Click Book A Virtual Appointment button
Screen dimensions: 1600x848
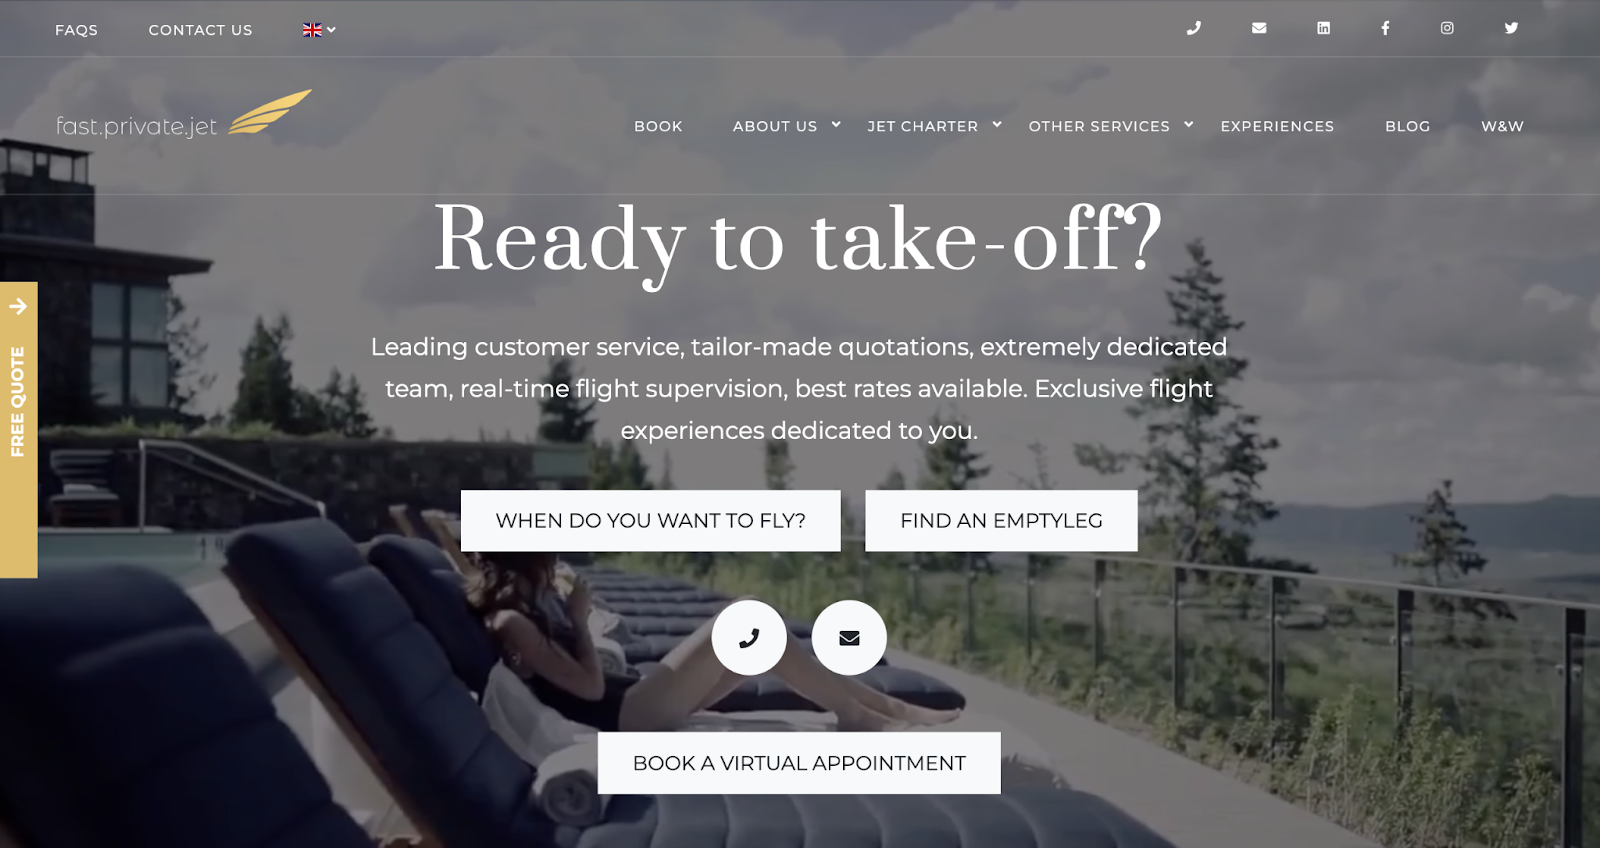tap(799, 763)
